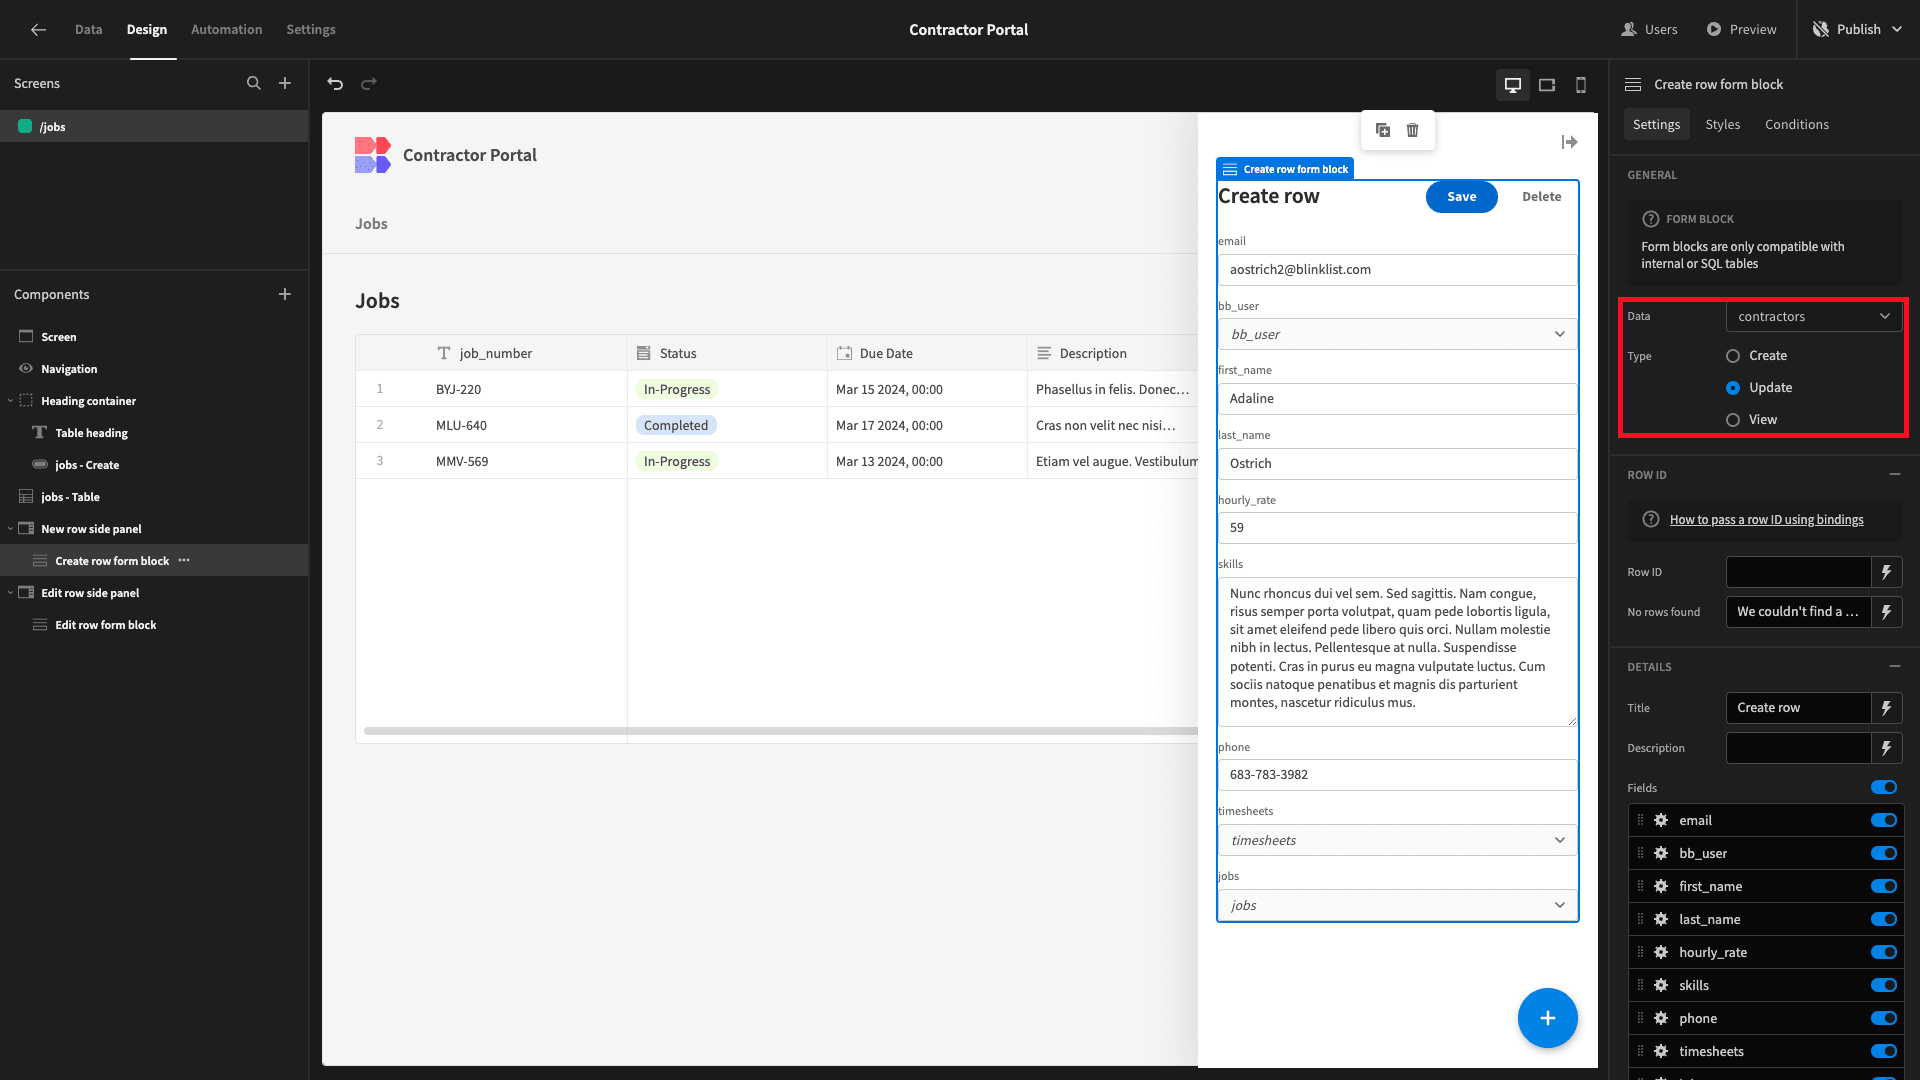Click the Delete button in form

[1542, 197]
